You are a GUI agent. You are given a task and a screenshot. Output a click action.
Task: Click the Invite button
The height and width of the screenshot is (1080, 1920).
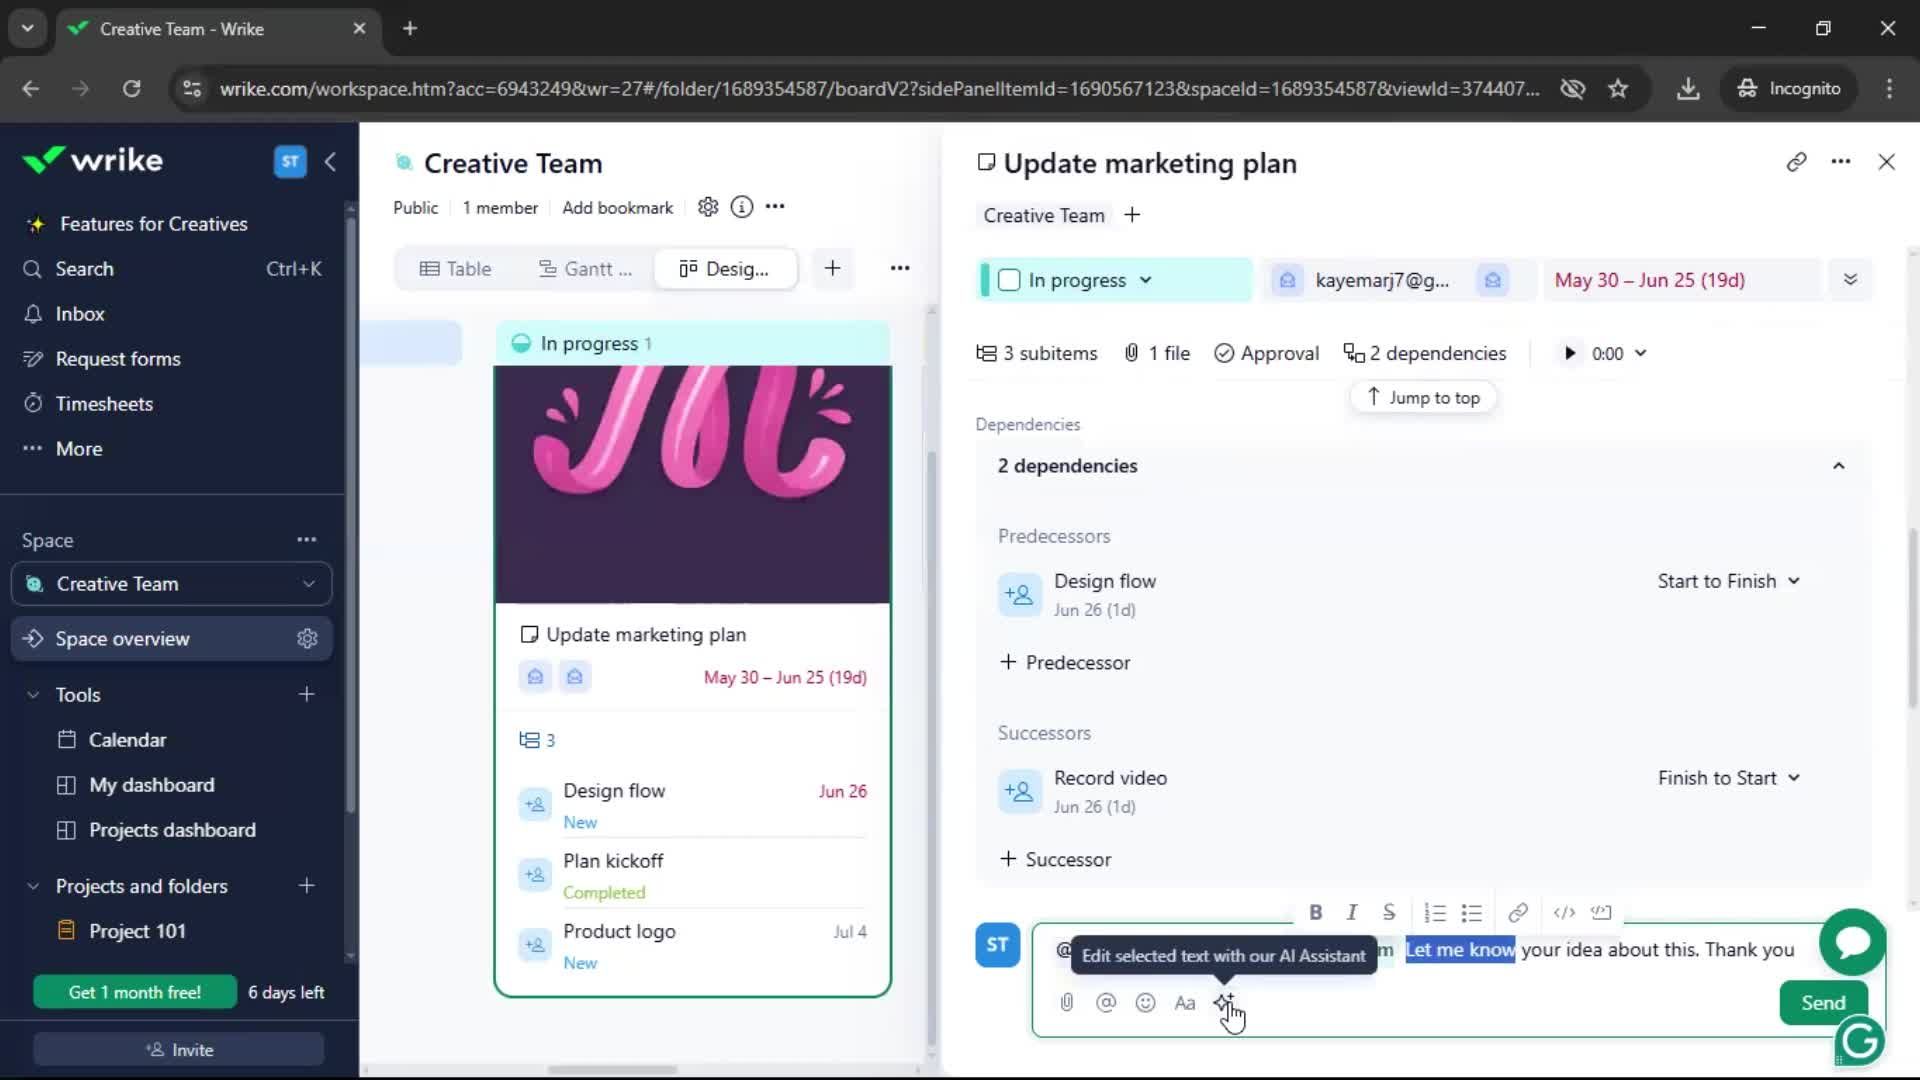click(179, 1050)
